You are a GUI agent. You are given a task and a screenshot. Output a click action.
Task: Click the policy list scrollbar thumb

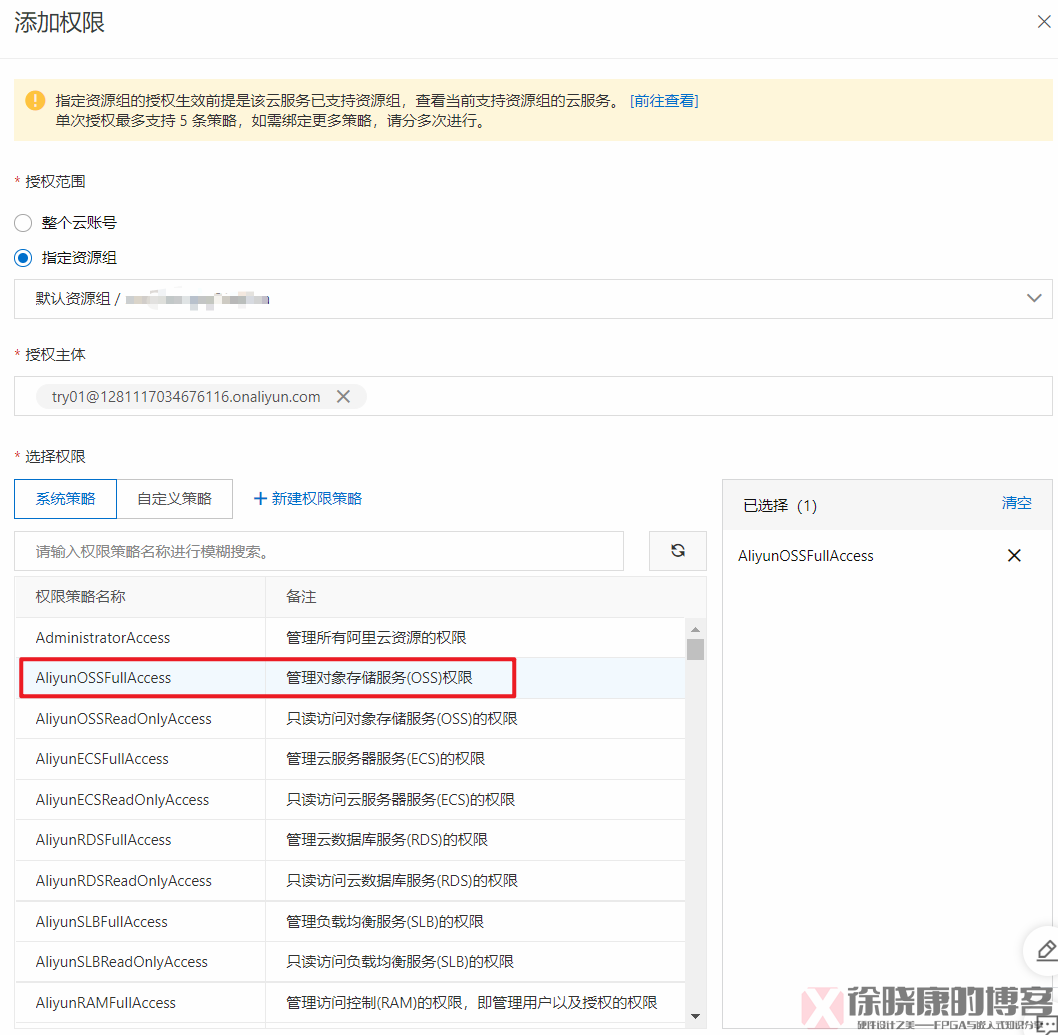pyautogui.click(x=696, y=649)
